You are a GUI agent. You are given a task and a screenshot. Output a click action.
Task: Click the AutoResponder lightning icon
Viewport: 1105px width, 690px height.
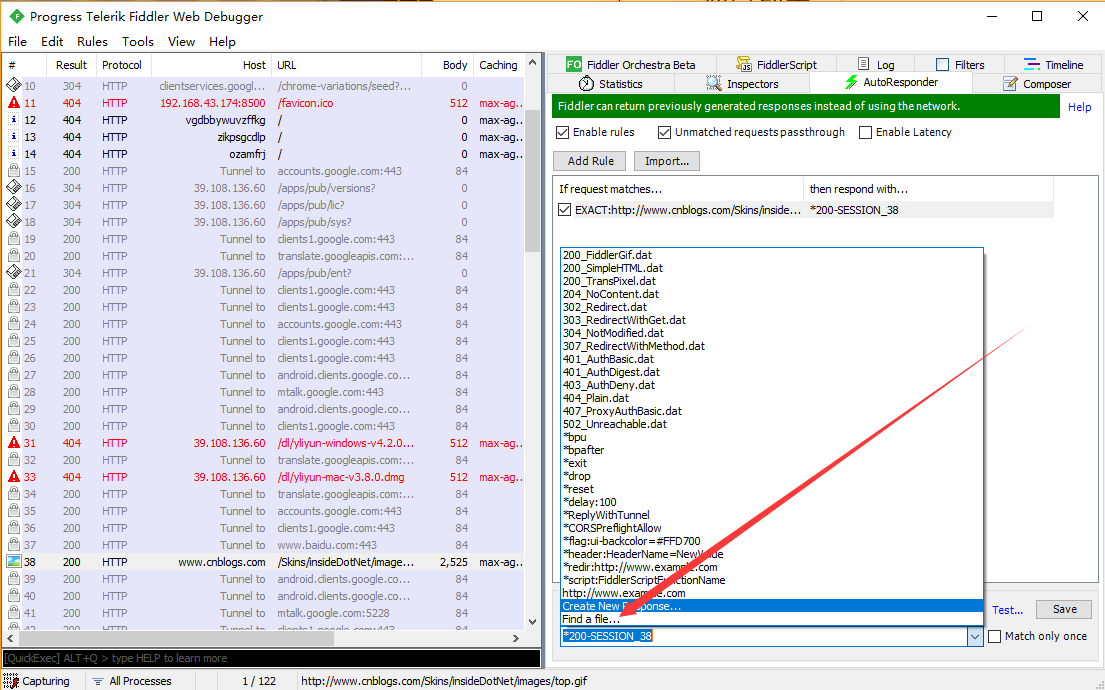[x=851, y=82]
